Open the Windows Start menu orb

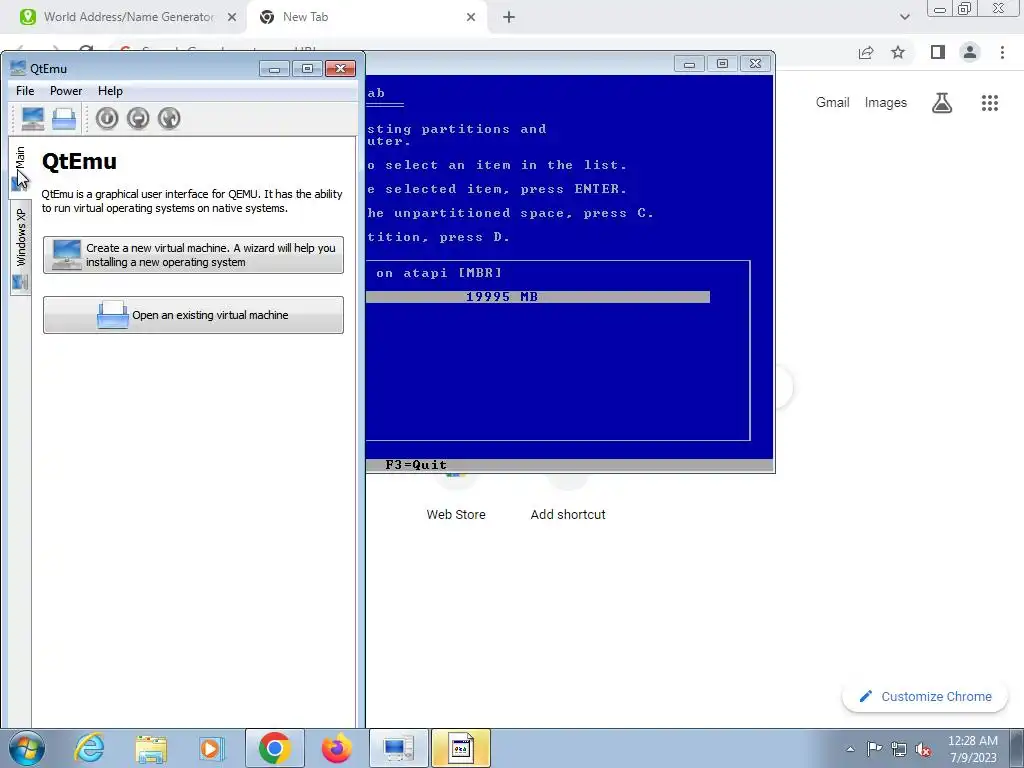(26, 748)
